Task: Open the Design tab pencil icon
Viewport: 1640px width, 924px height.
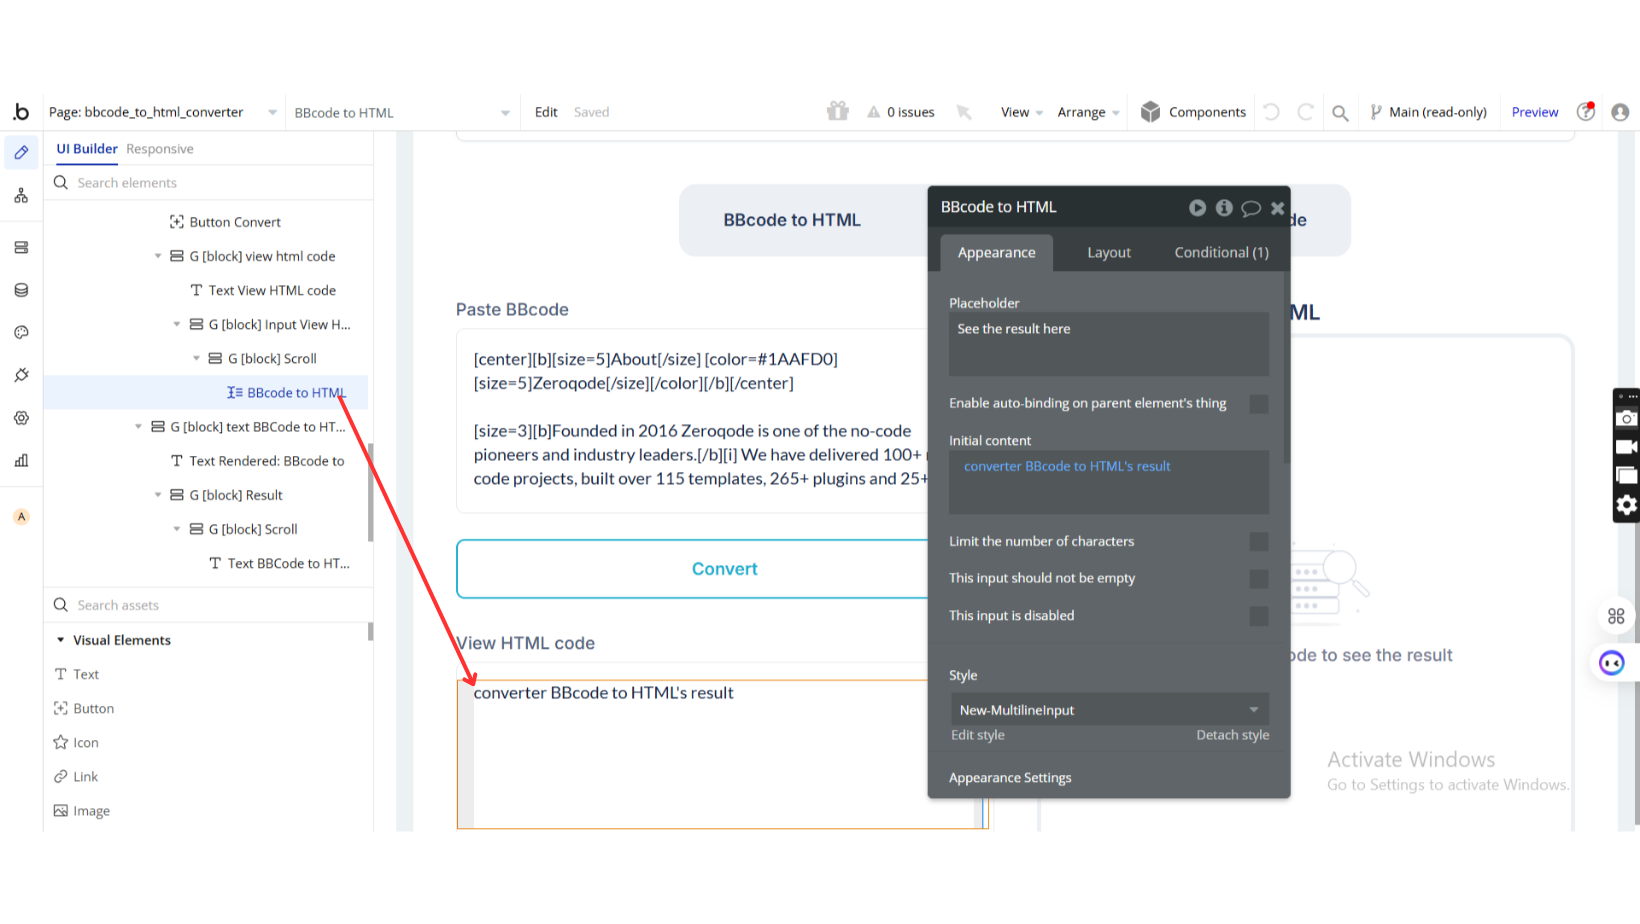Action: click(21, 153)
